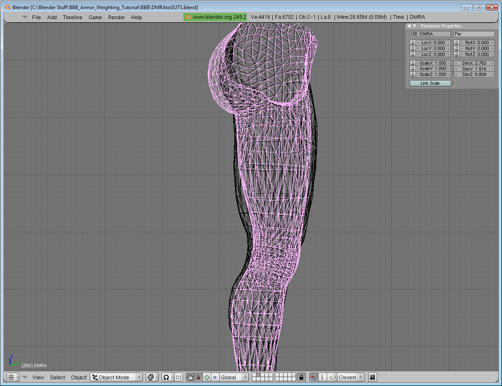
Task: Open the snap element selector
Action: [x=332, y=377]
